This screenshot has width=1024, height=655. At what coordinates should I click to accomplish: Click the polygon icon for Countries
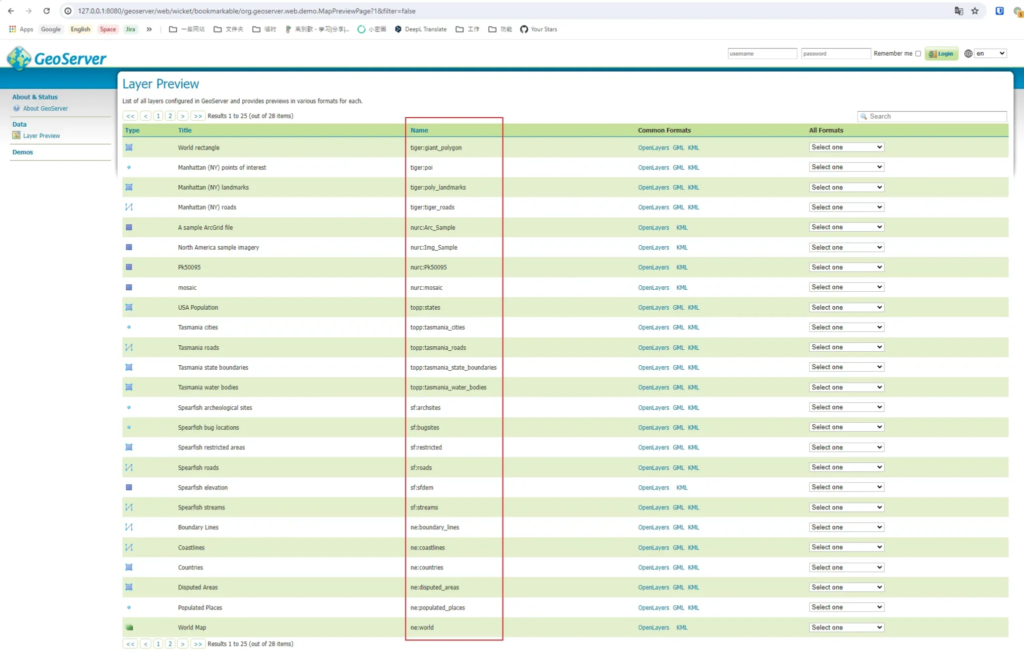click(x=129, y=567)
